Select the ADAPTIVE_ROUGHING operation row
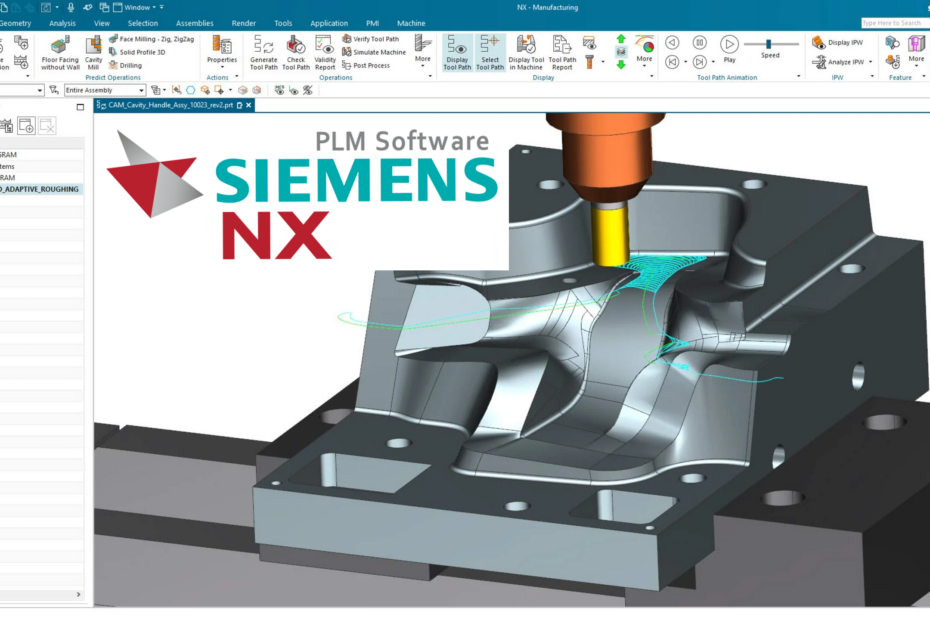930x620 pixels. pyautogui.click(x=42, y=189)
